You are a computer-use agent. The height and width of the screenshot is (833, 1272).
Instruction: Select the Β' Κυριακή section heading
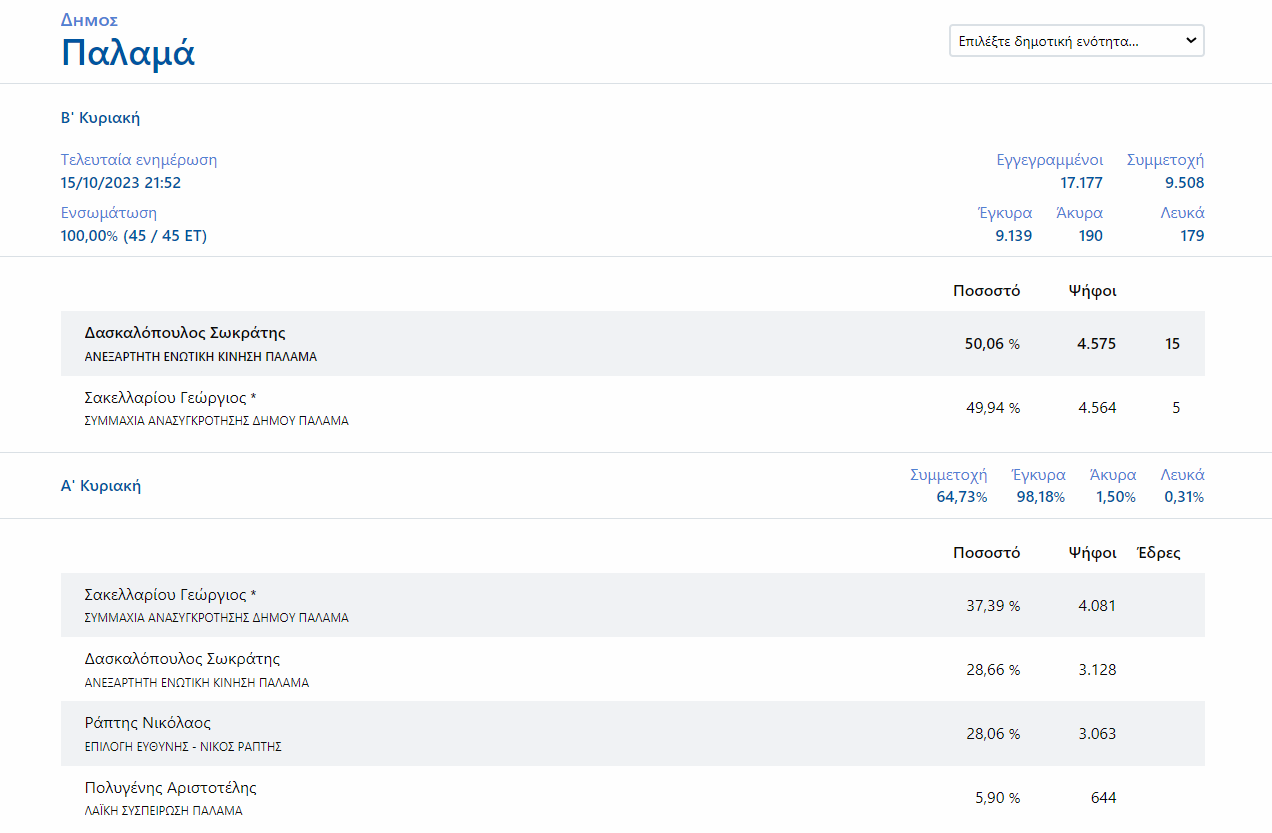(x=100, y=118)
